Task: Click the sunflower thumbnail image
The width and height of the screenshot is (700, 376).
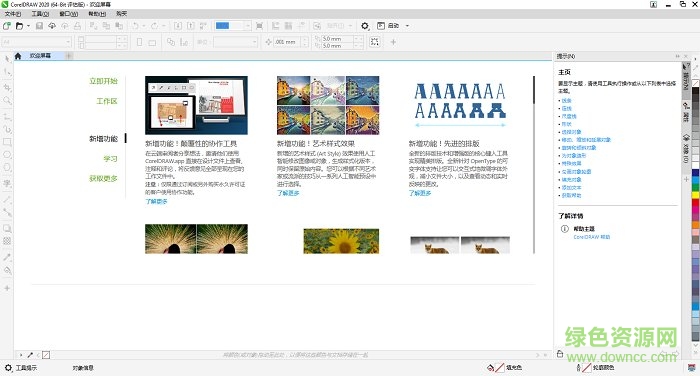Action: coord(341,241)
